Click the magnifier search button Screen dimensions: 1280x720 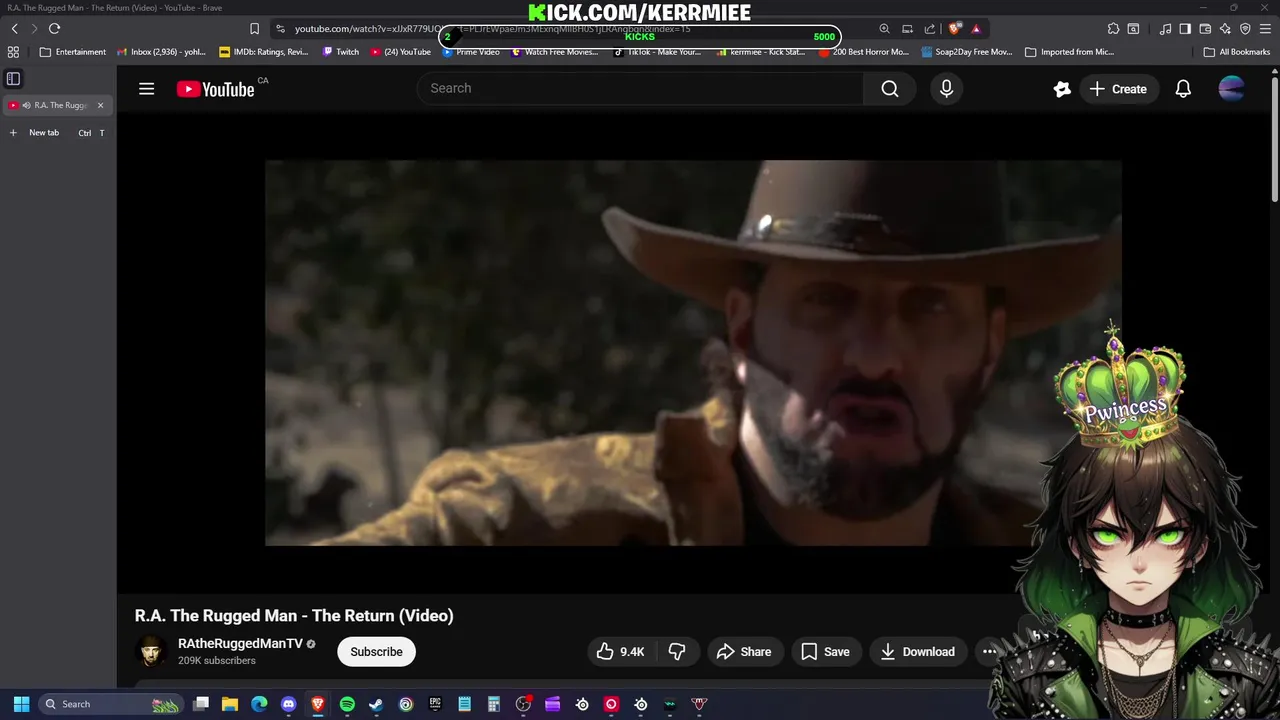(889, 88)
